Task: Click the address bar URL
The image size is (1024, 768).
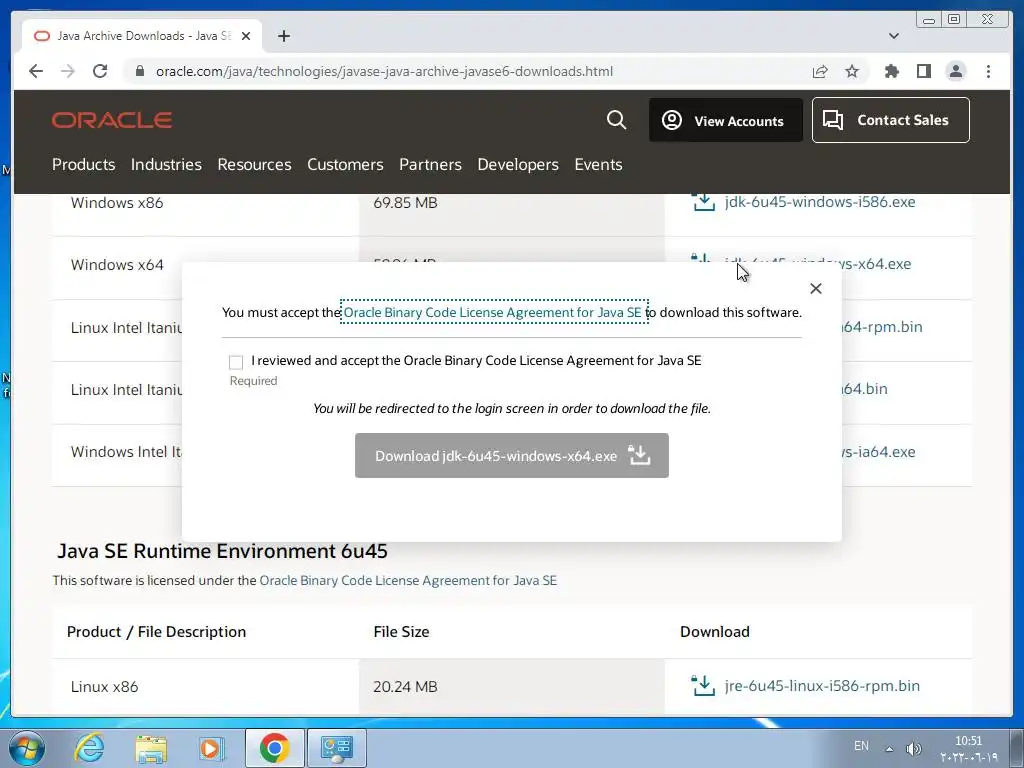Action: click(384, 71)
